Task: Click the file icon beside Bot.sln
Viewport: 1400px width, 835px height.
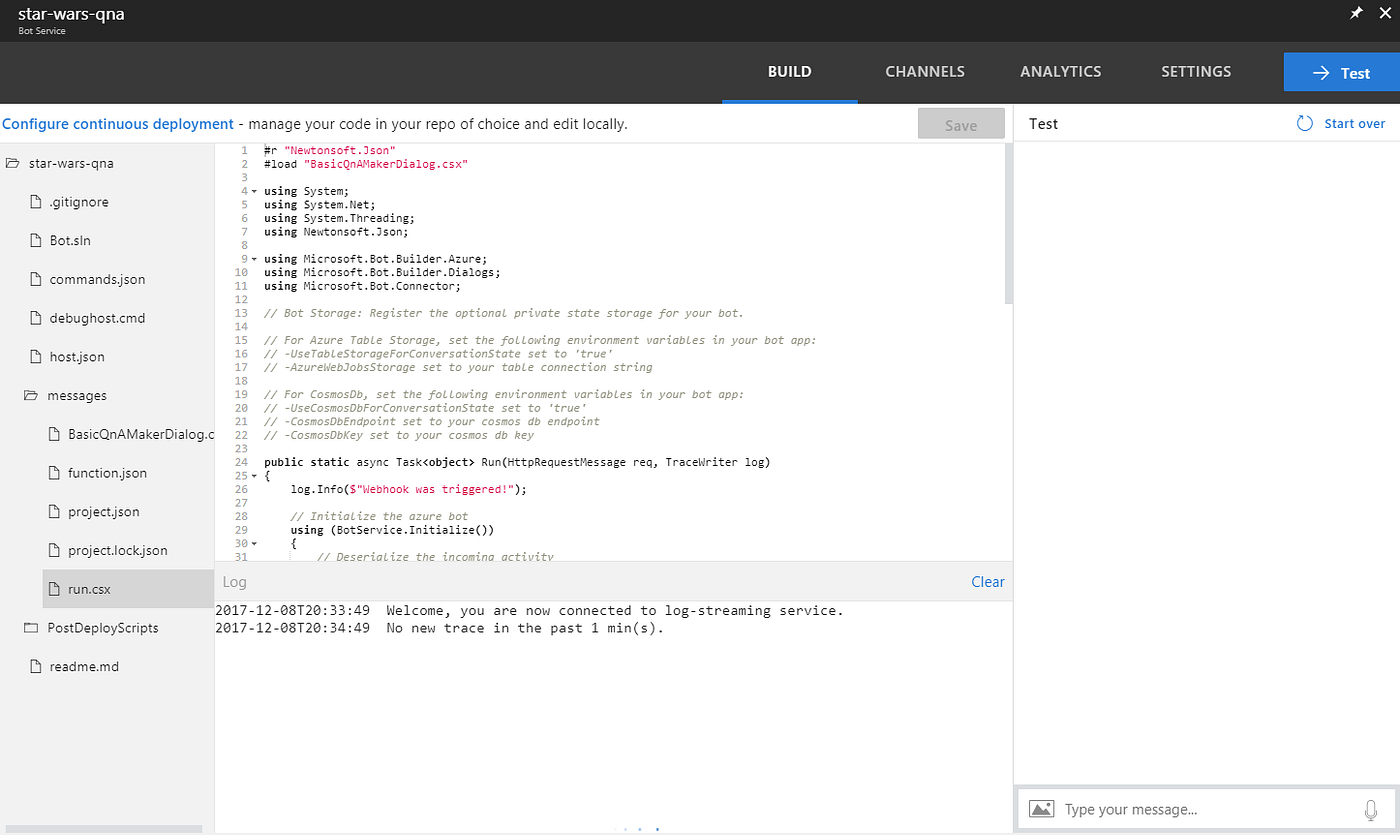Action: (35, 240)
